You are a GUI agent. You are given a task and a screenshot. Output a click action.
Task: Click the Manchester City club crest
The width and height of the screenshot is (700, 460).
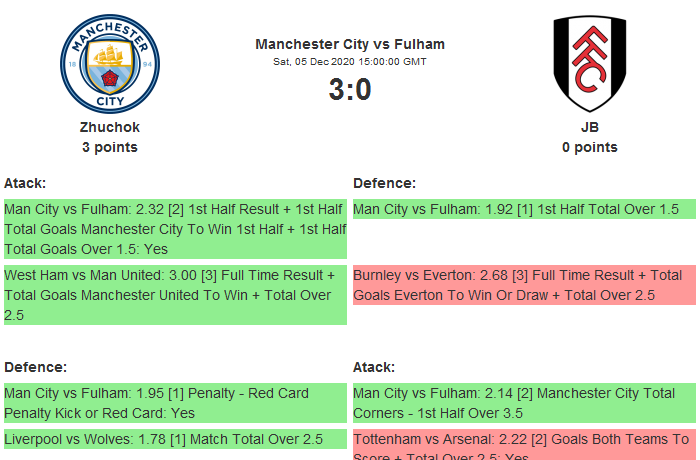(110, 65)
